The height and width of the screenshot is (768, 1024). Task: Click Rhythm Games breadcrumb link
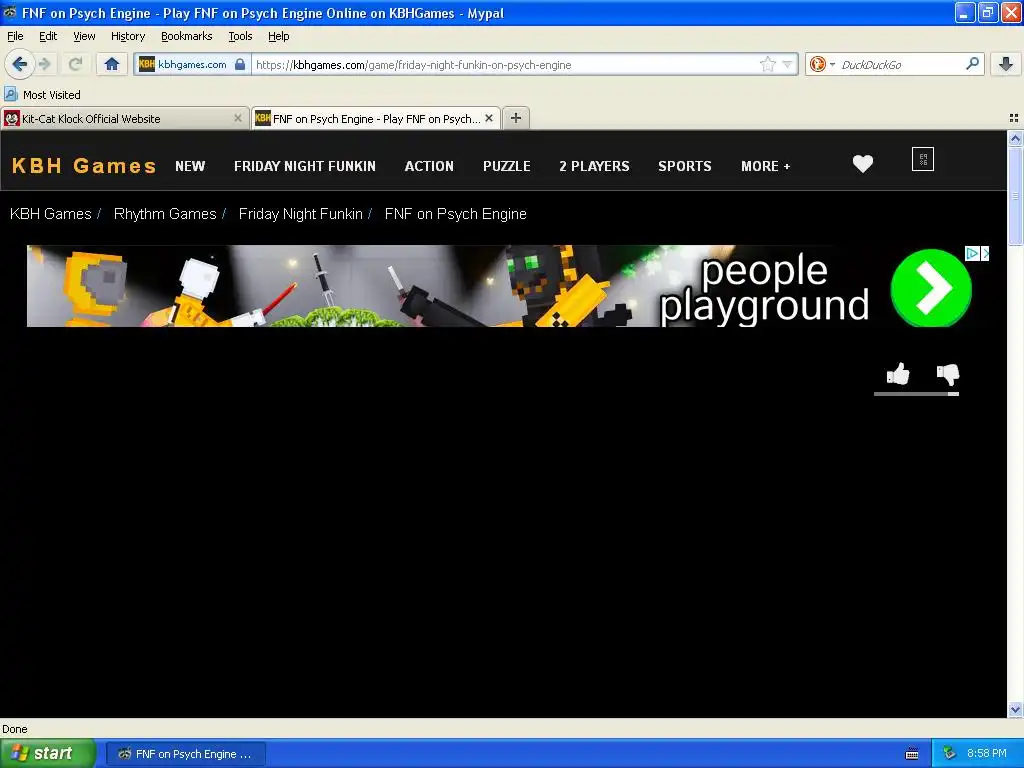click(165, 214)
